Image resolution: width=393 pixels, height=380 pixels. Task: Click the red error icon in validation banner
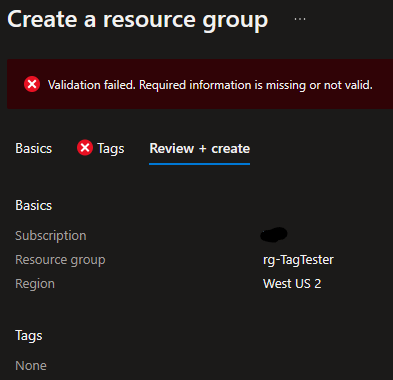pos(32,84)
